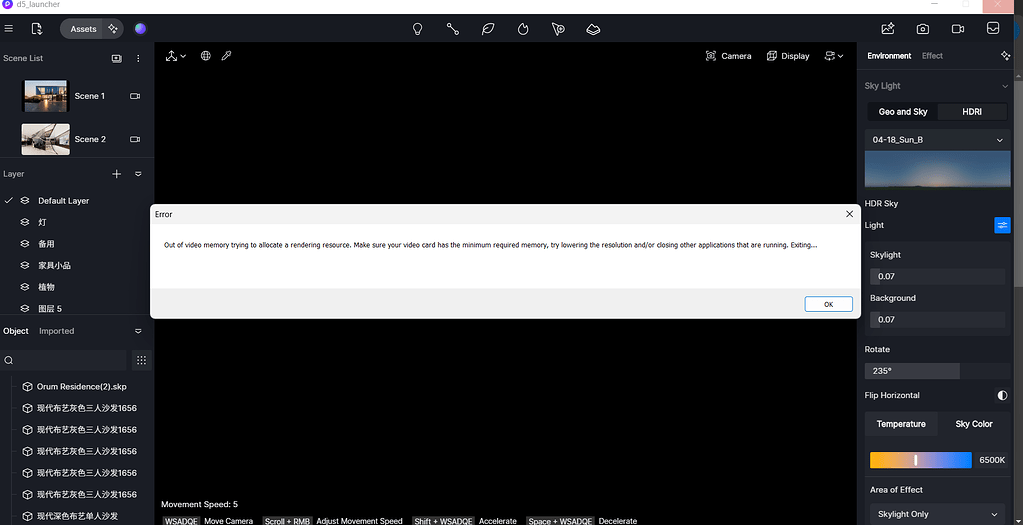
Task: Toggle the Light settings blue button
Action: pyautogui.click(x=1002, y=225)
